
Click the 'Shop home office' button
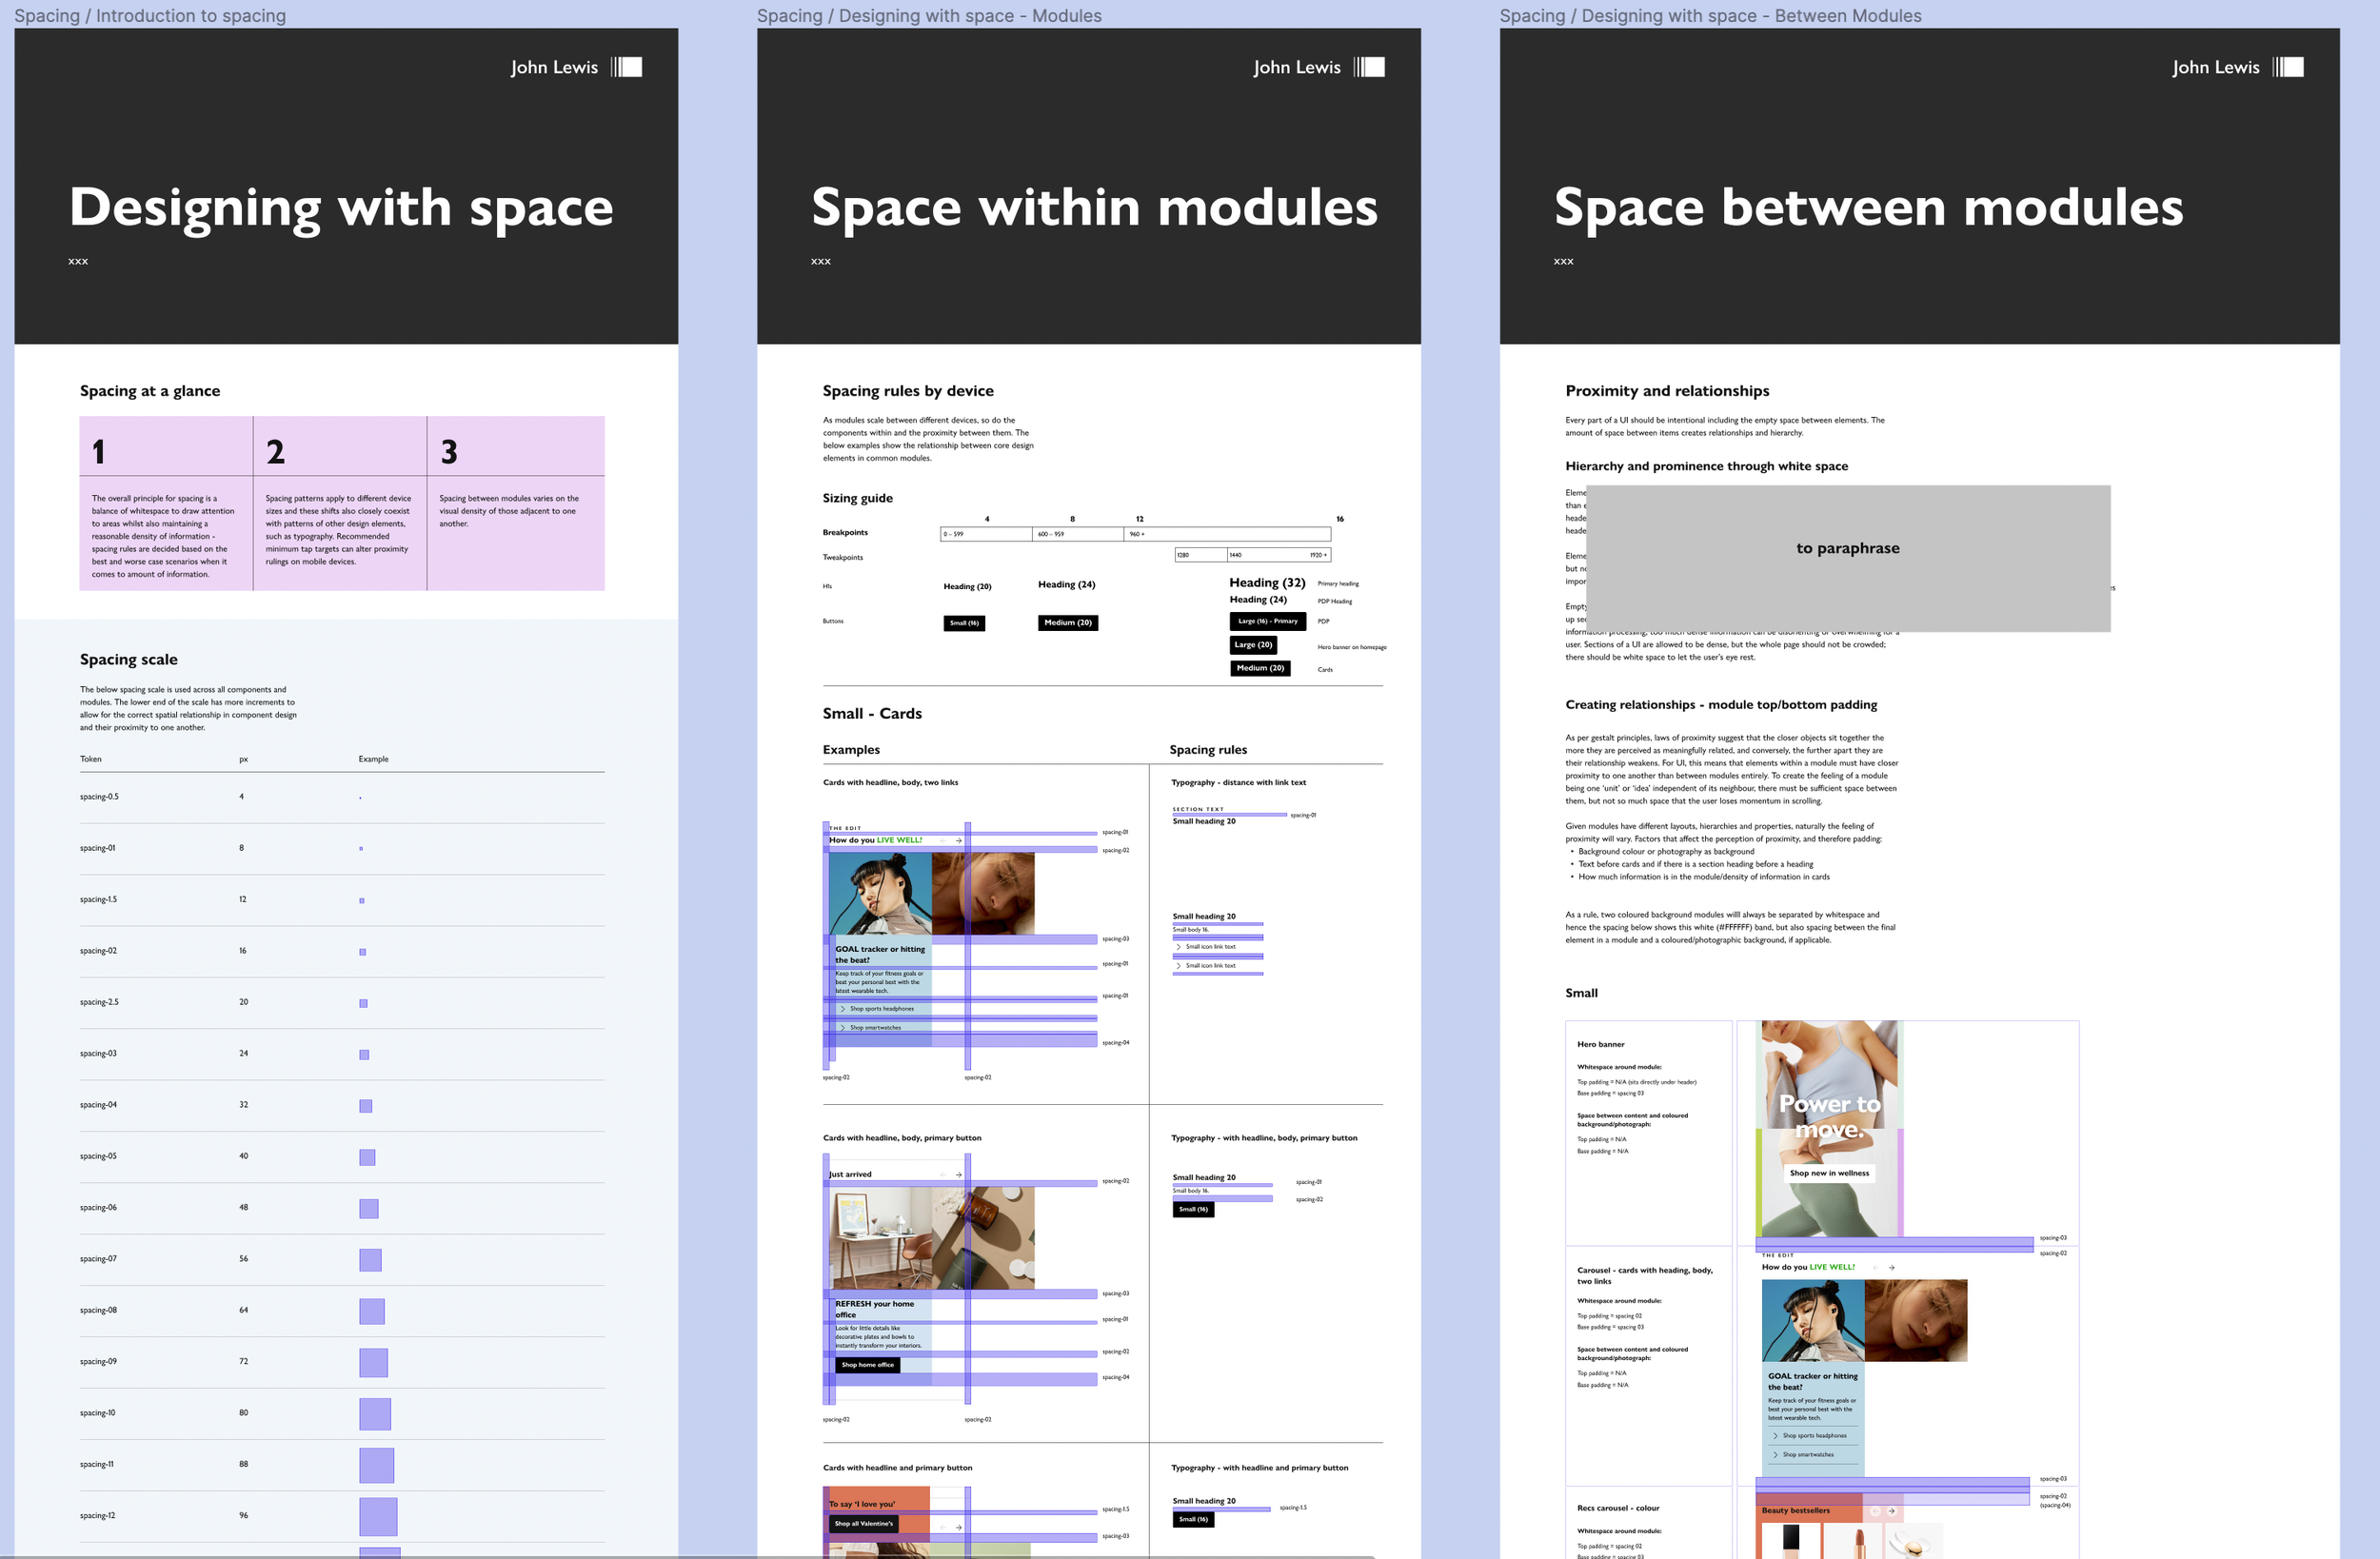tap(866, 1364)
